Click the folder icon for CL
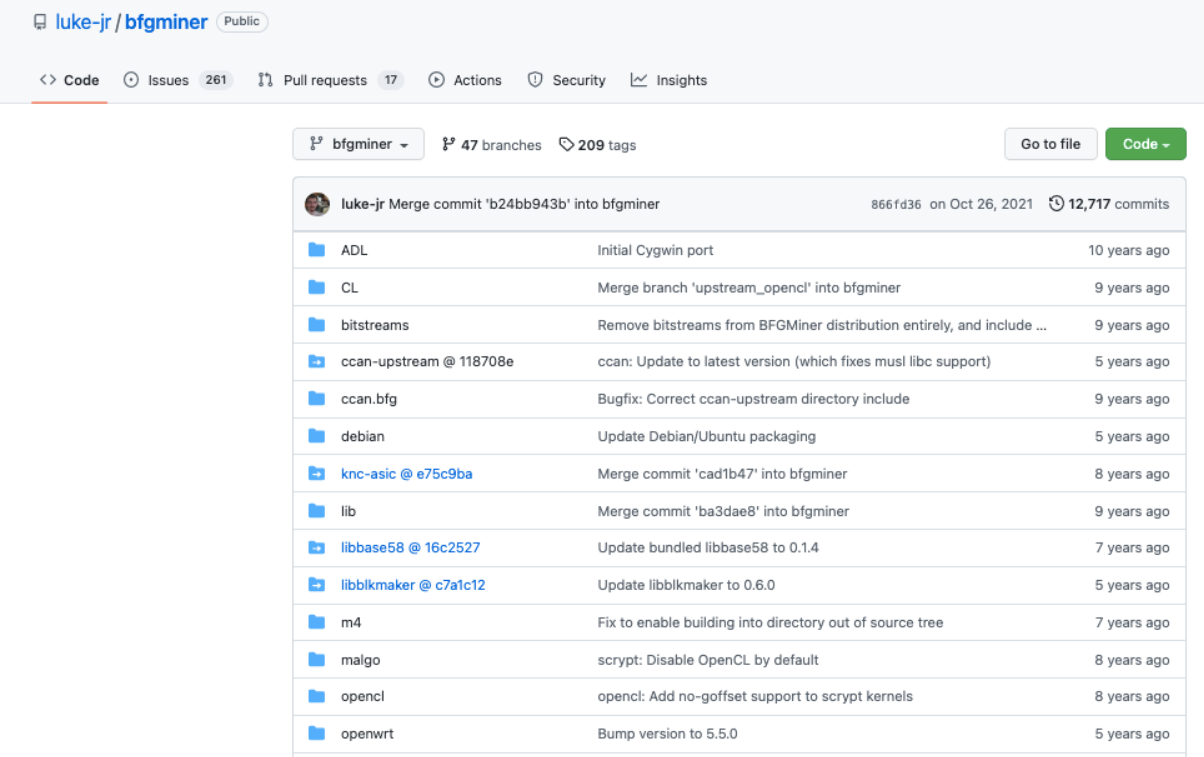1204x757 pixels. [317, 287]
